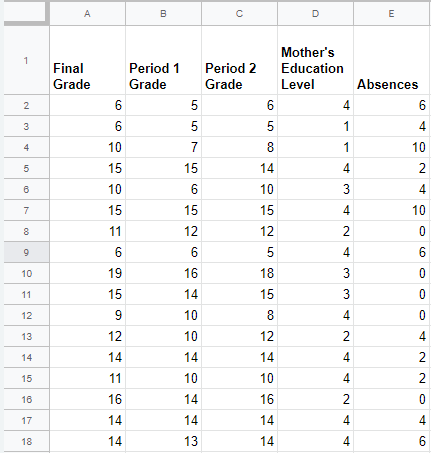The height and width of the screenshot is (453, 431).
Task: Click Absences 6 in row 18
Action: (x=391, y=441)
